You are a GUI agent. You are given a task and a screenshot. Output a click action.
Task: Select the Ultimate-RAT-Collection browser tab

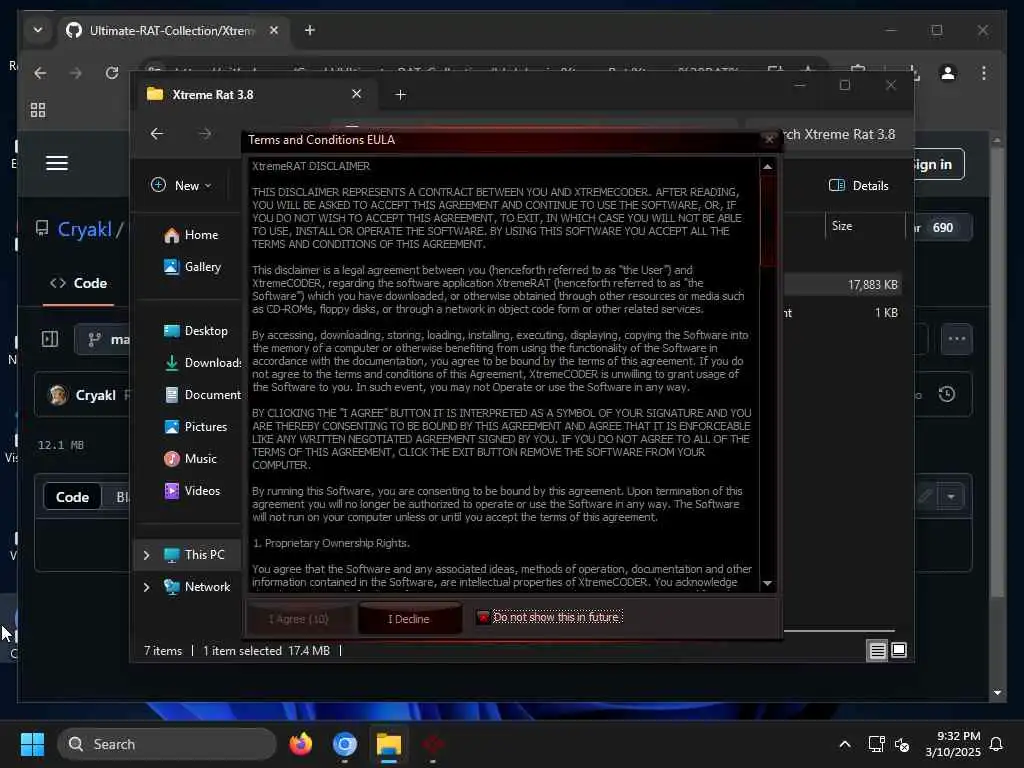coord(173,31)
